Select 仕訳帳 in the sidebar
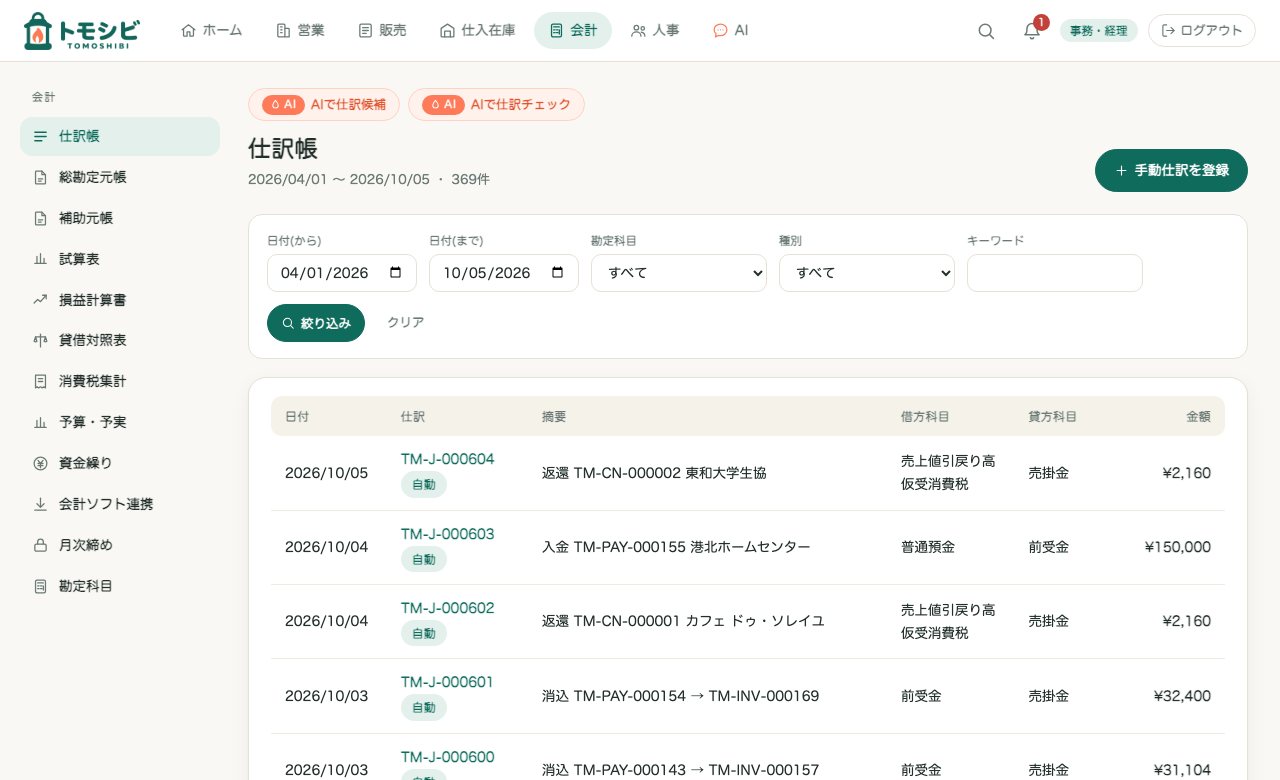 [120, 136]
